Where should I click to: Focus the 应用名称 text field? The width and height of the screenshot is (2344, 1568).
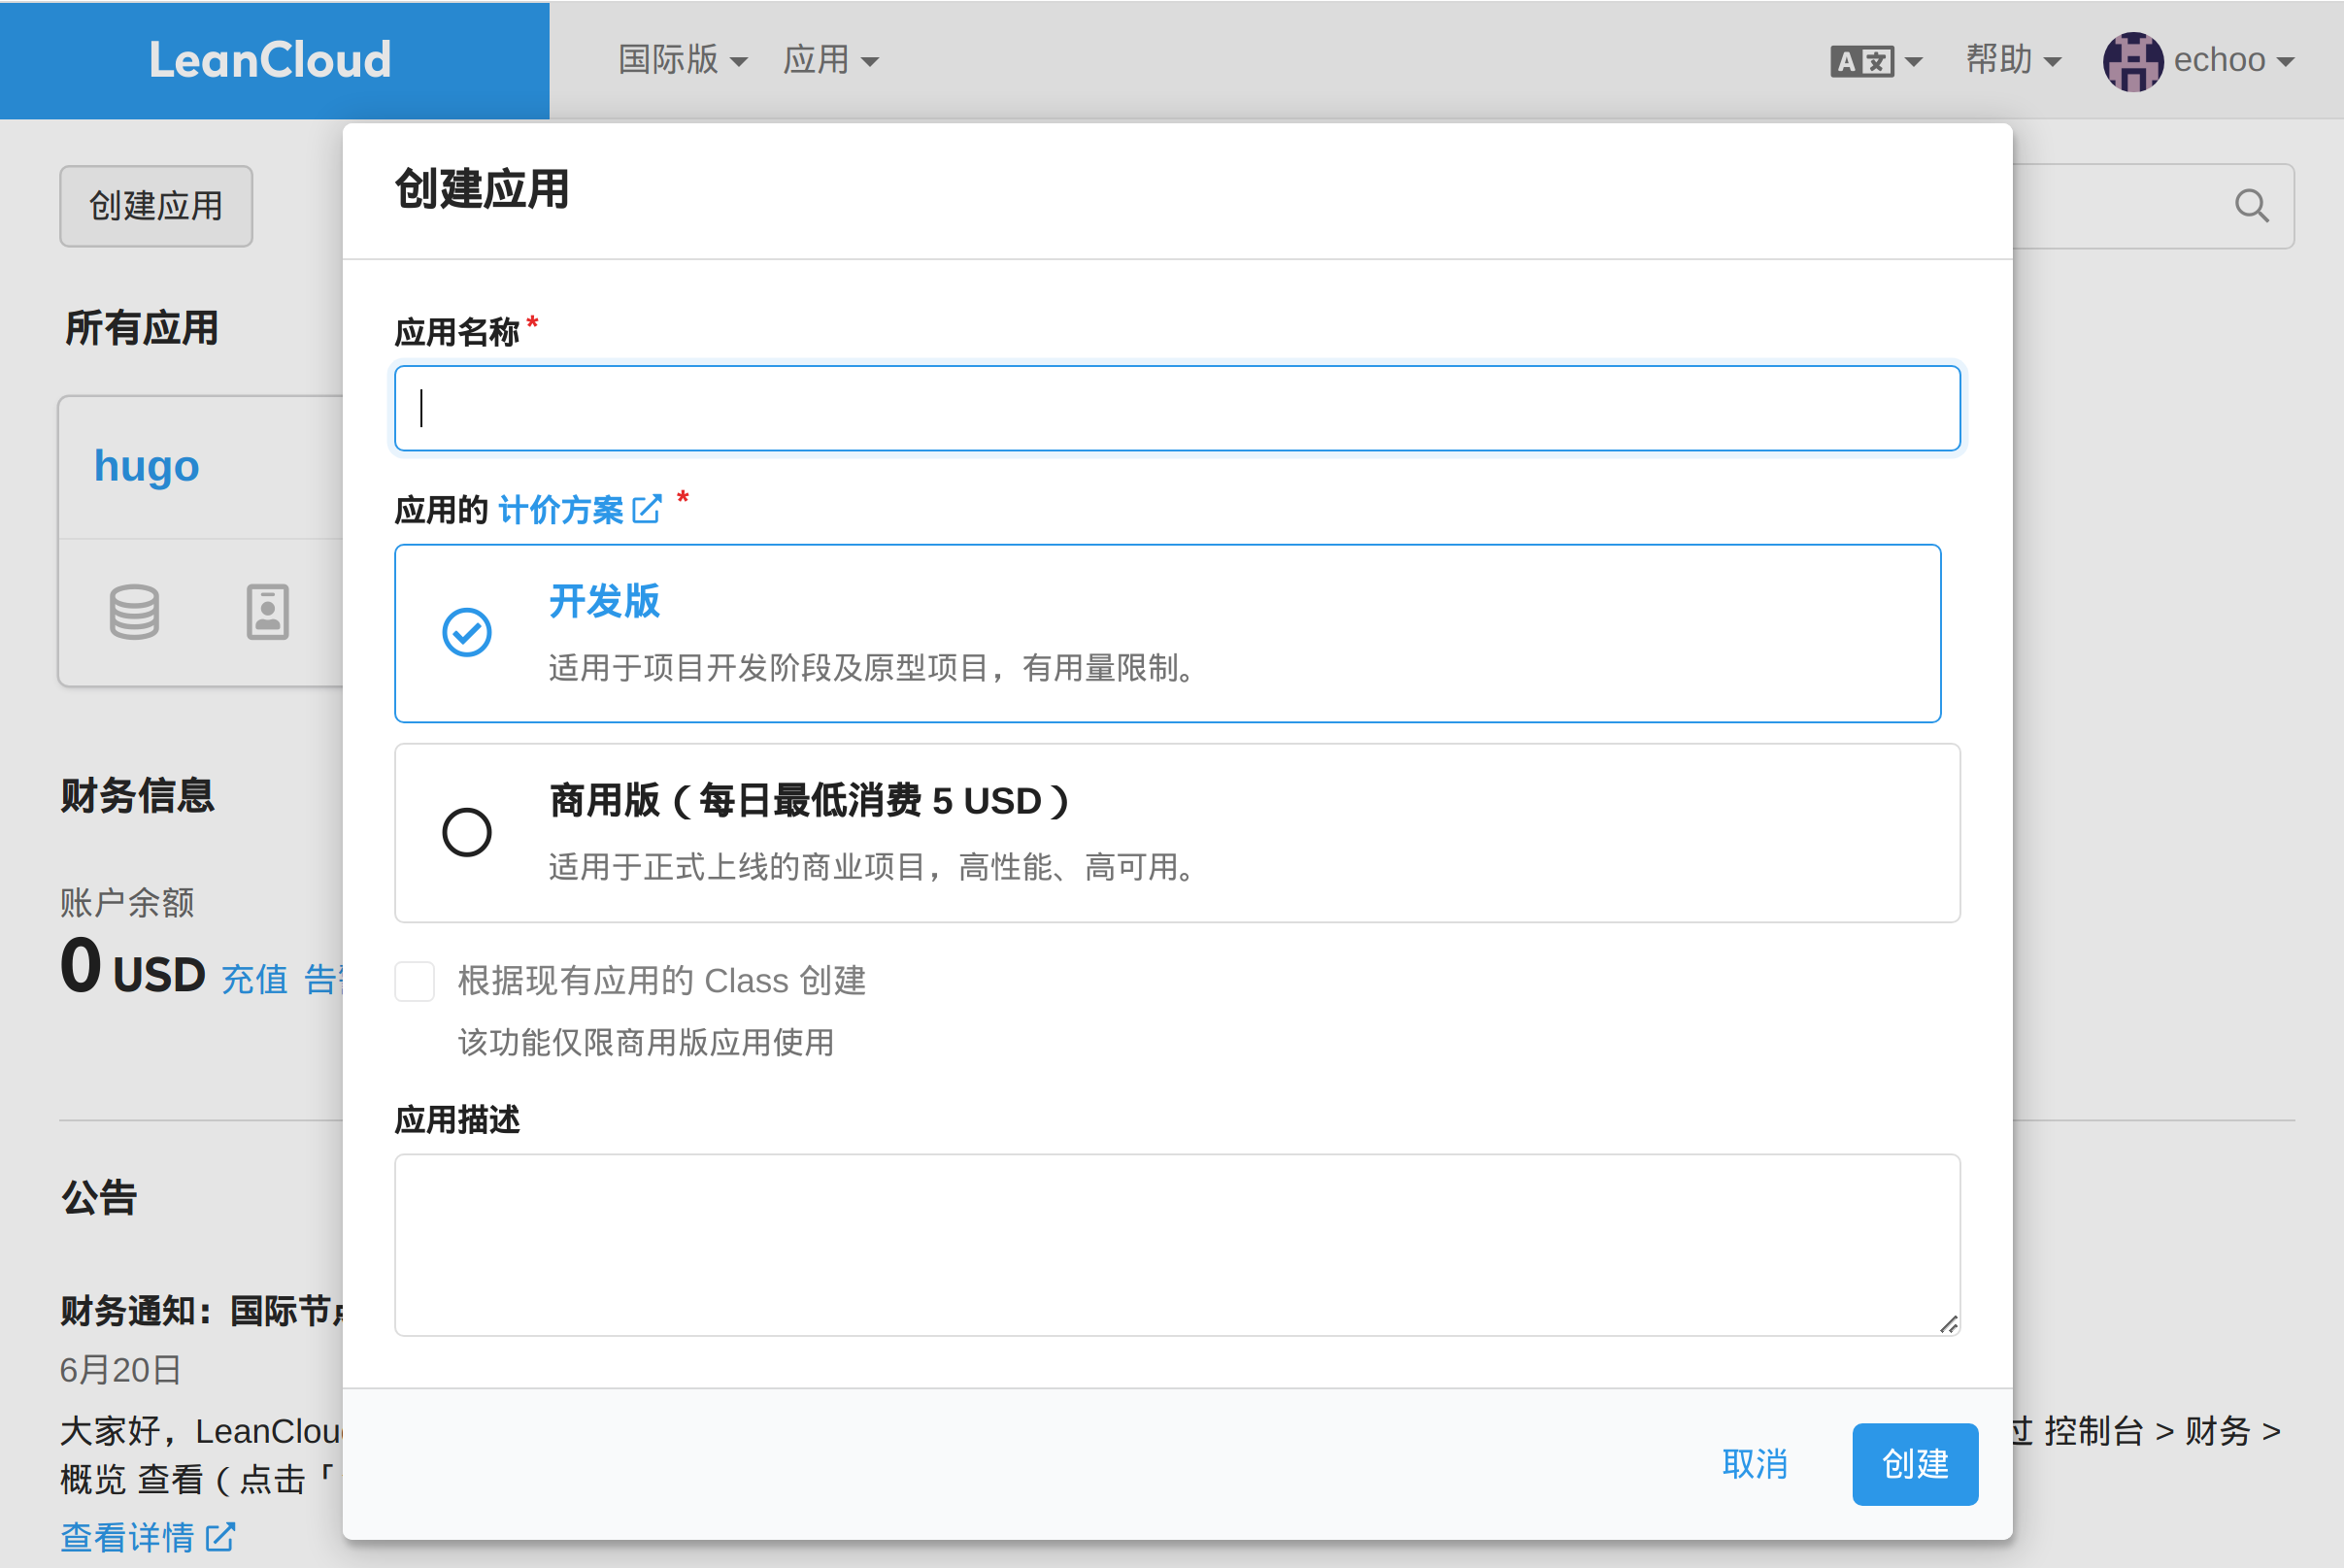click(1176, 408)
